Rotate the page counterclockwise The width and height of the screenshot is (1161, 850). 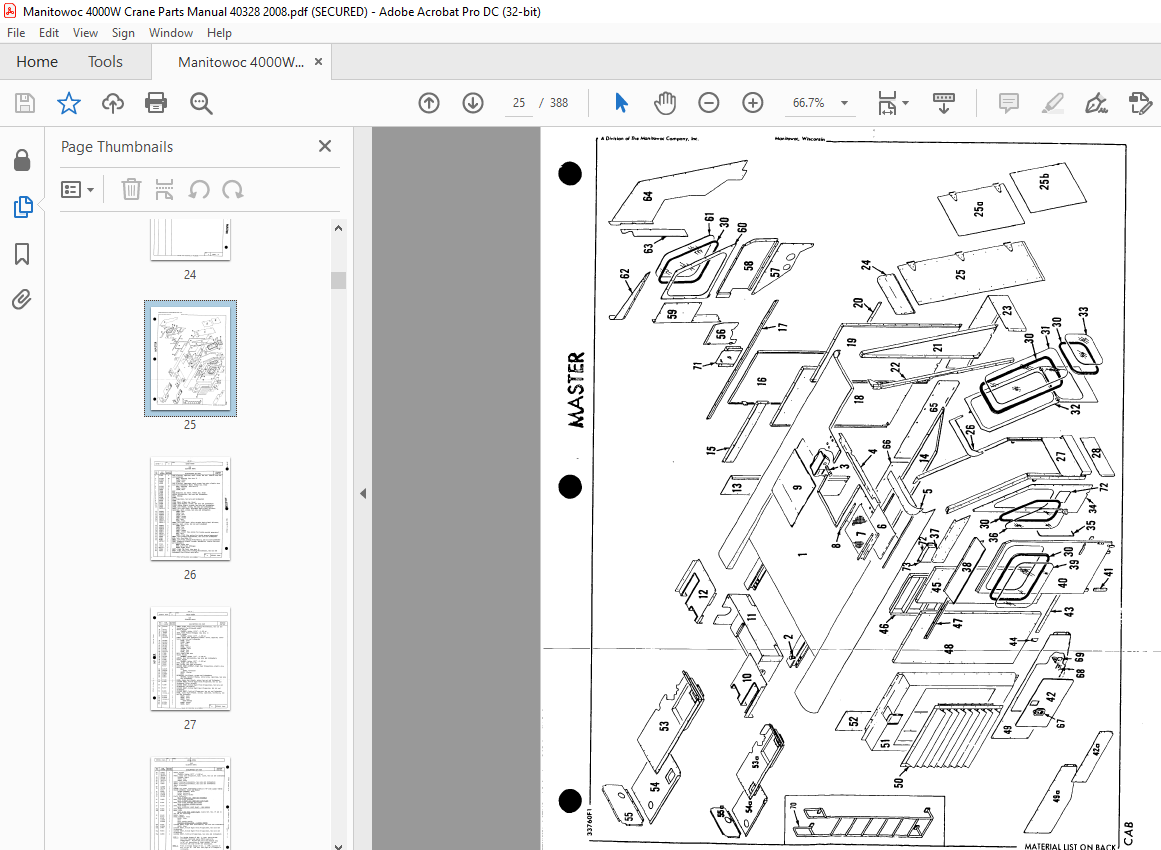tap(198, 190)
